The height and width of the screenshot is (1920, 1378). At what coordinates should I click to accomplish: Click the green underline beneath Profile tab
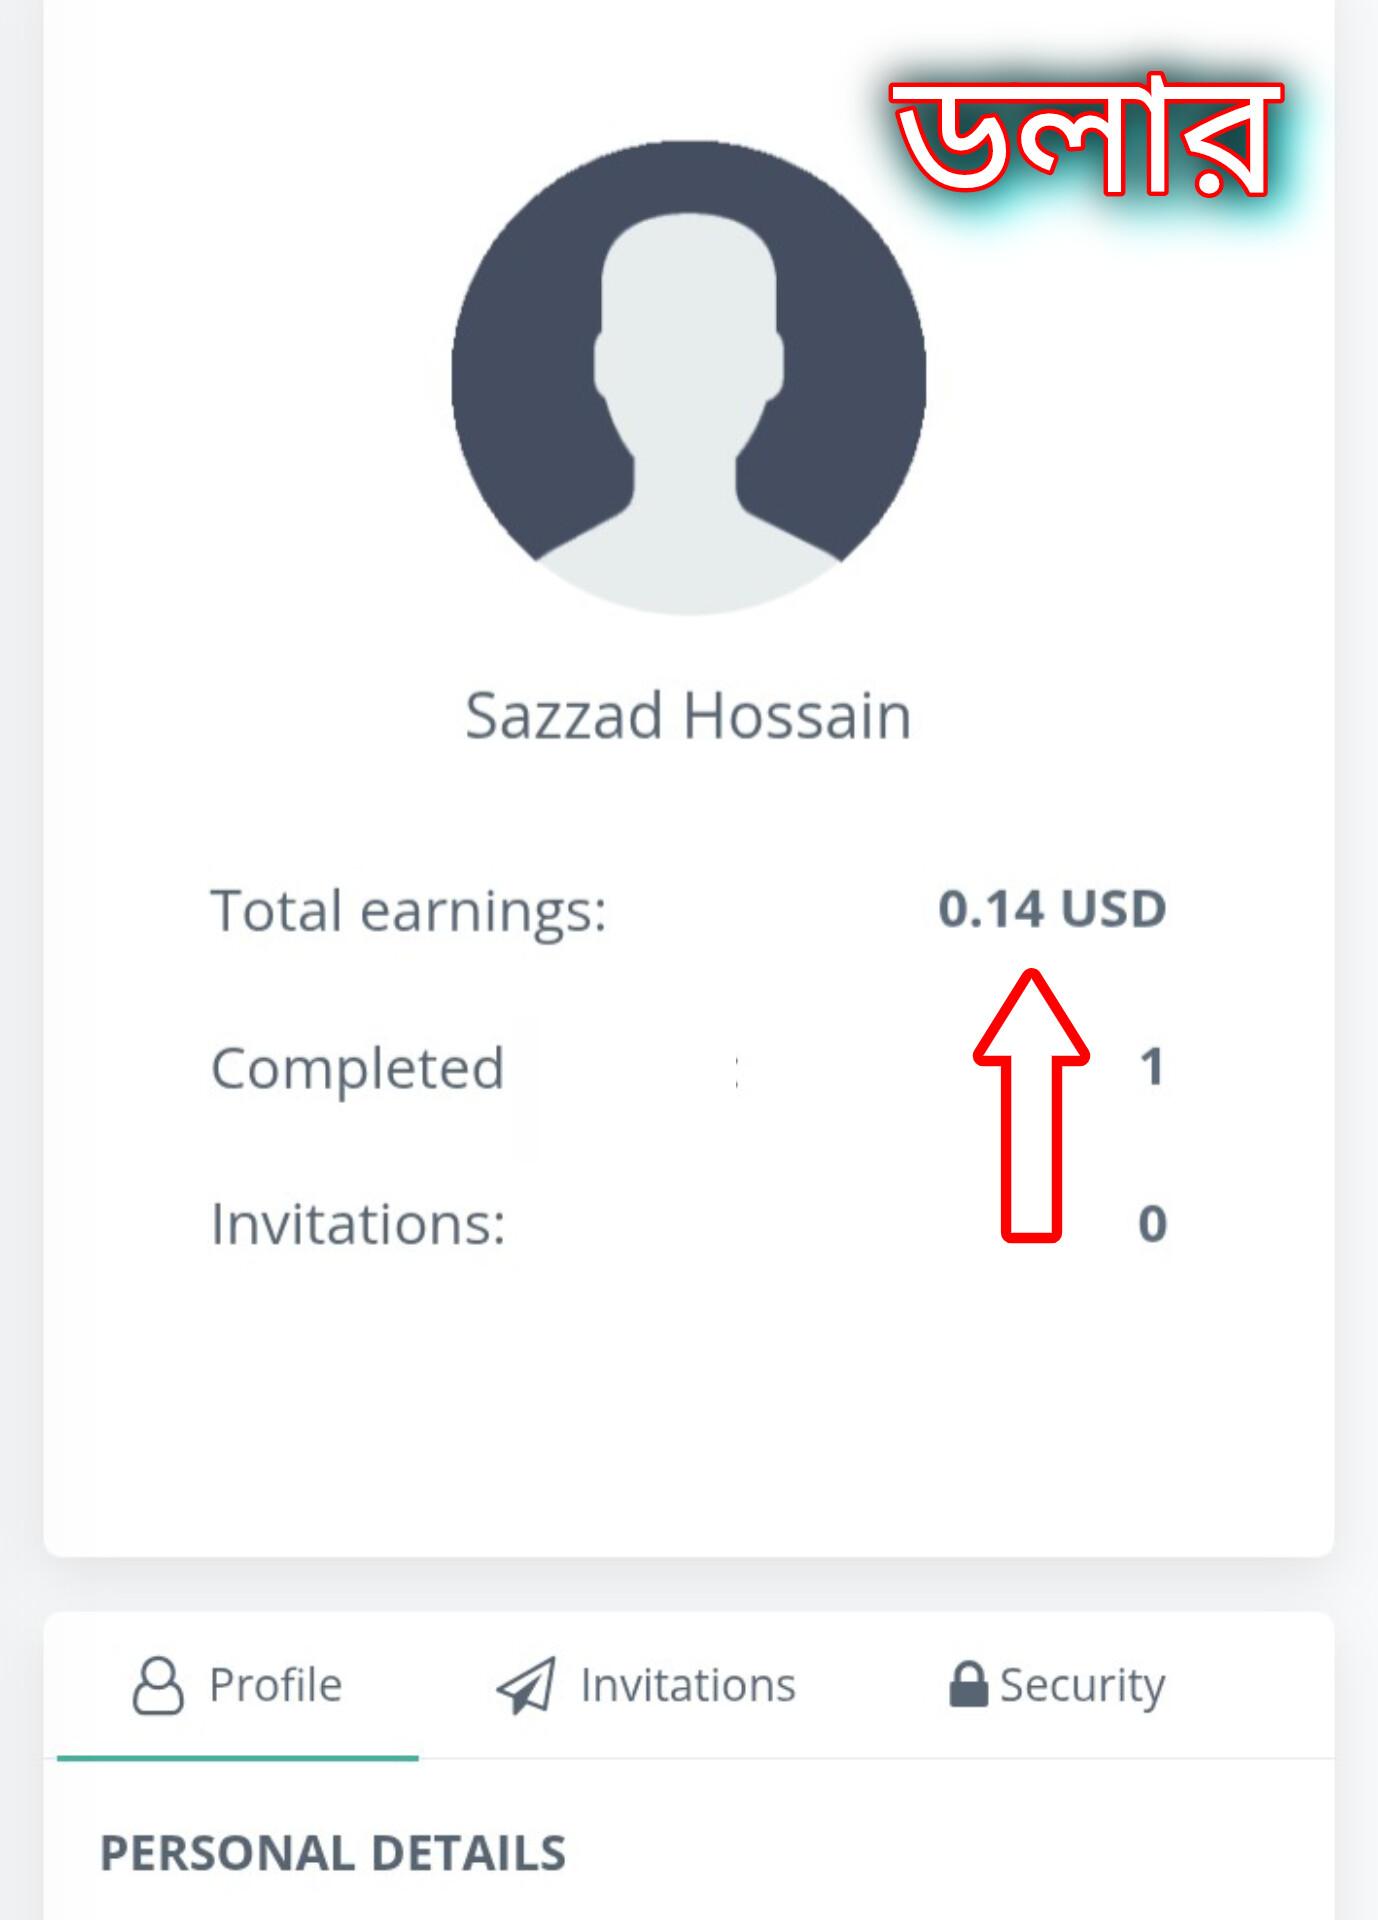pos(238,1757)
